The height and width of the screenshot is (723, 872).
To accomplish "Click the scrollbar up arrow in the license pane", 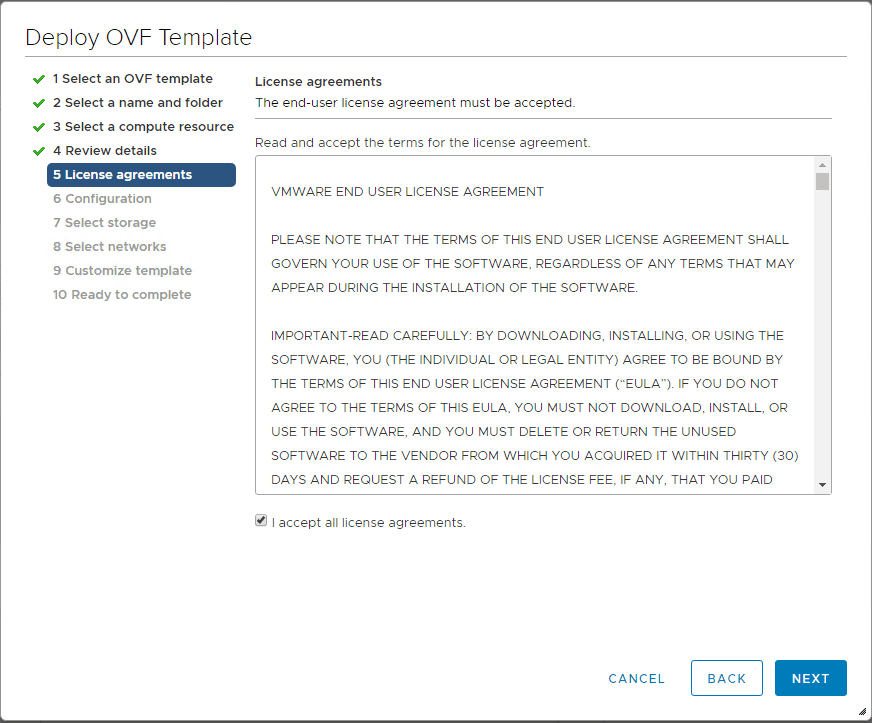I will (822, 166).
